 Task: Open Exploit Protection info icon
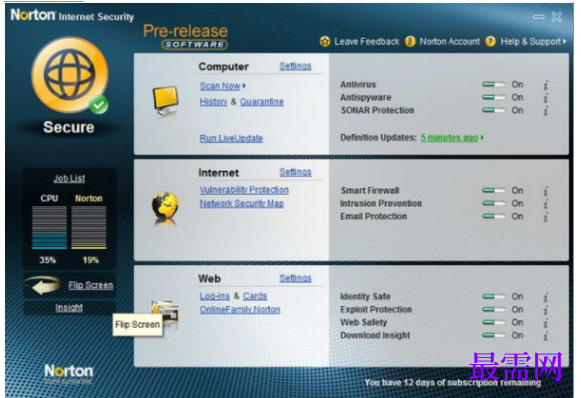pyautogui.click(x=545, y=310)
